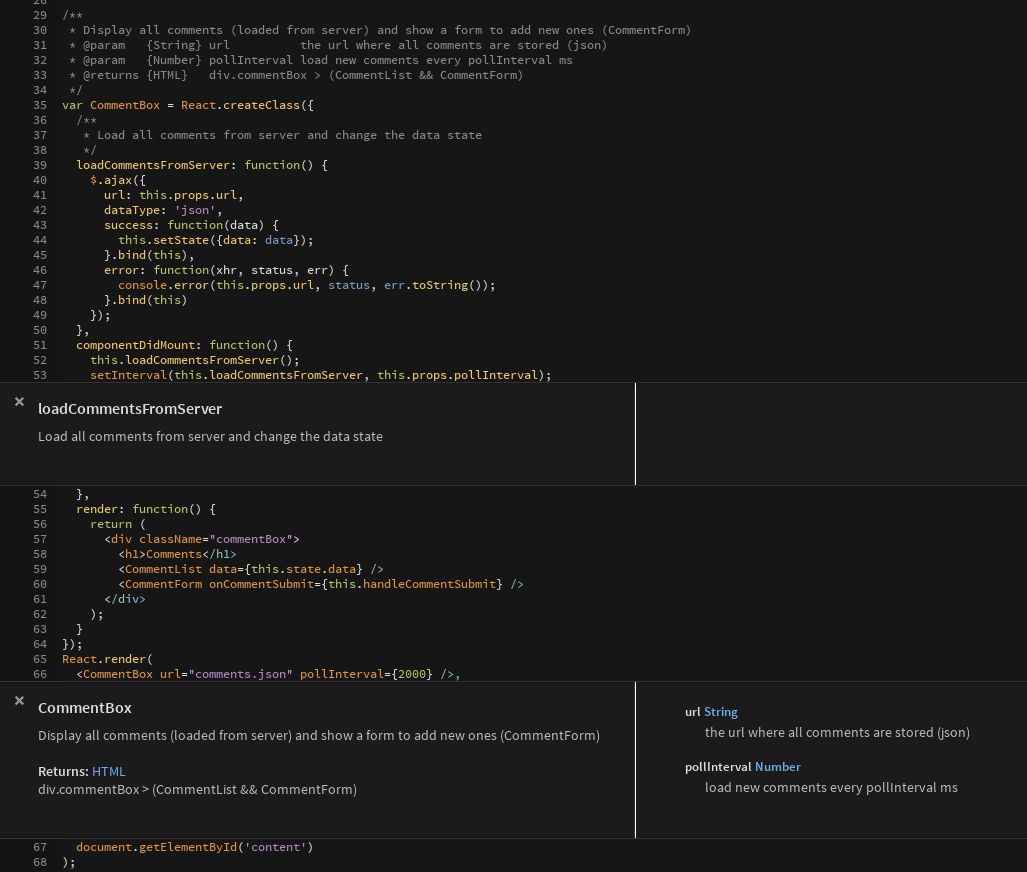
Task: Click line number 55 in the gutter
Action: (40, 509)
